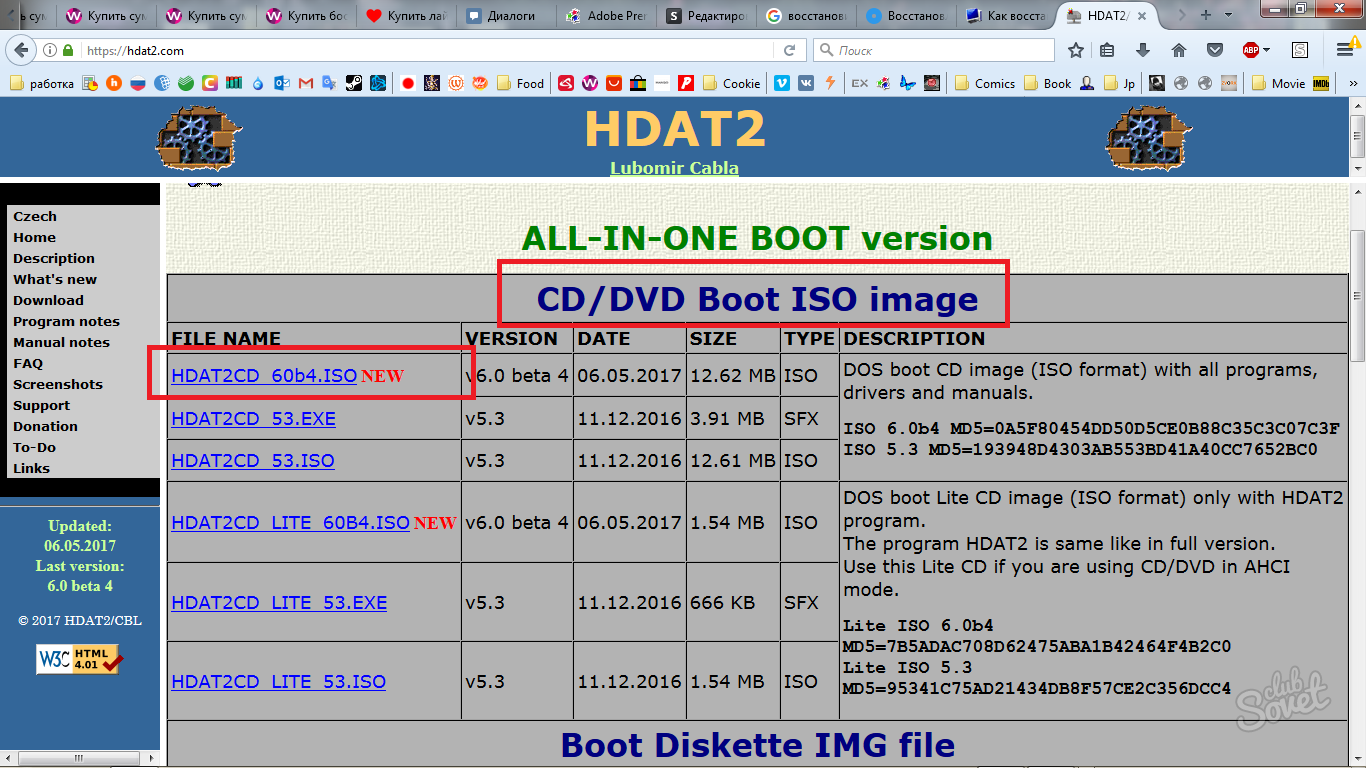Switch to the Диалоги tab

tap(506, 16)
